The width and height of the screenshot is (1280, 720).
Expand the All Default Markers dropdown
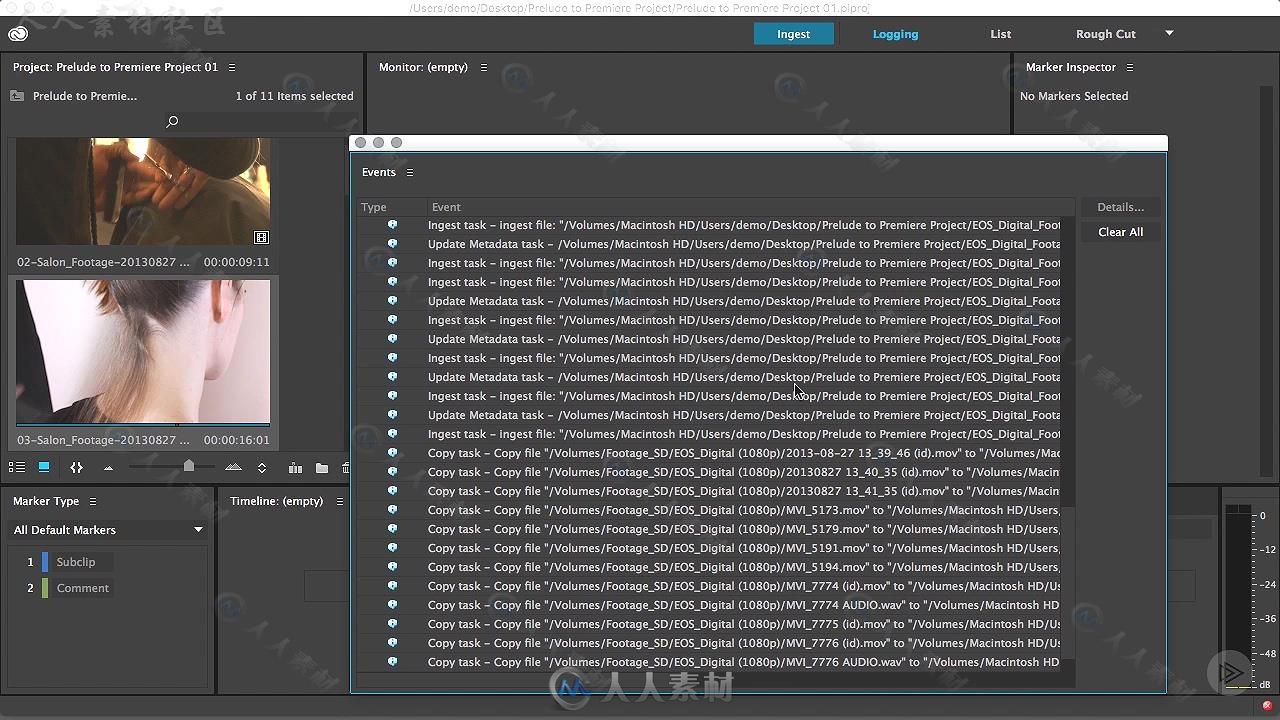coord(108,530)
